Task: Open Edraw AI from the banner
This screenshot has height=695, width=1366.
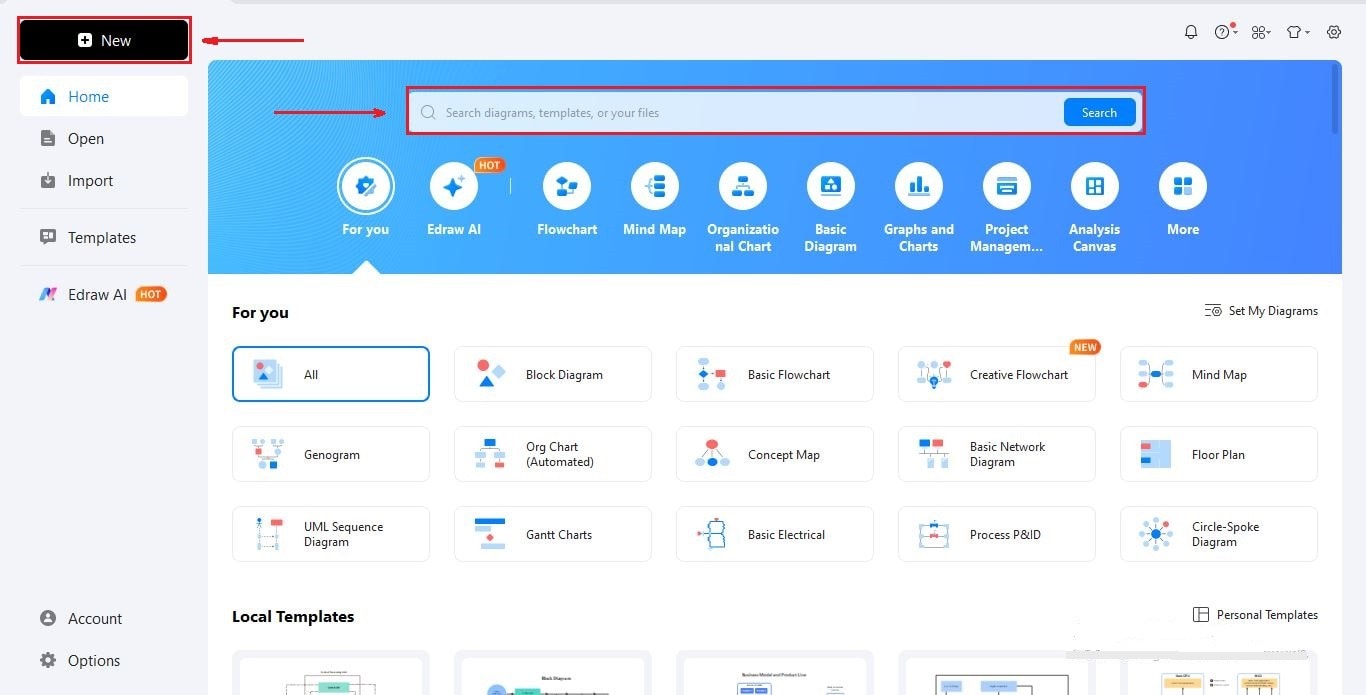Action: tap(453, 186)
